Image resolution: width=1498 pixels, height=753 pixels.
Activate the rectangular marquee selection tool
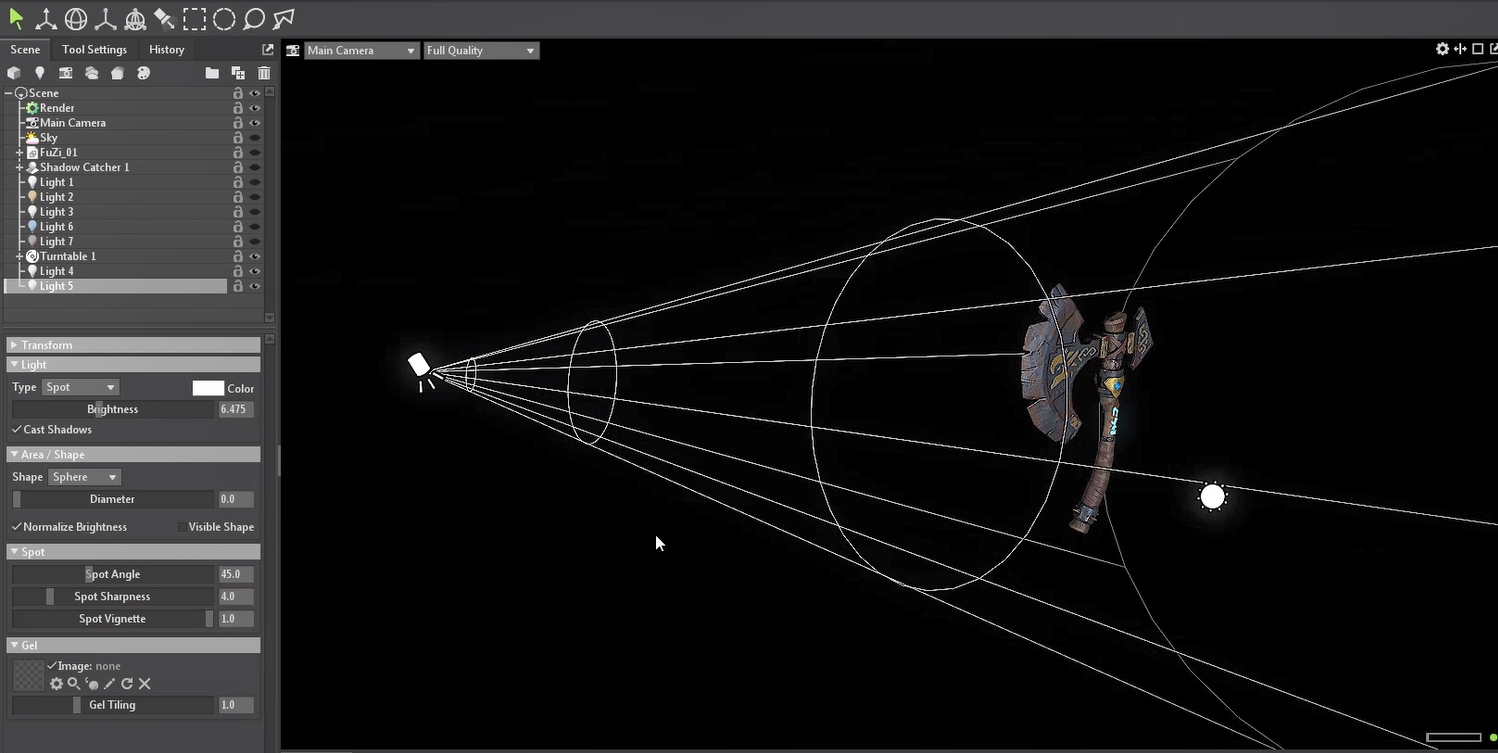point(194,18)
